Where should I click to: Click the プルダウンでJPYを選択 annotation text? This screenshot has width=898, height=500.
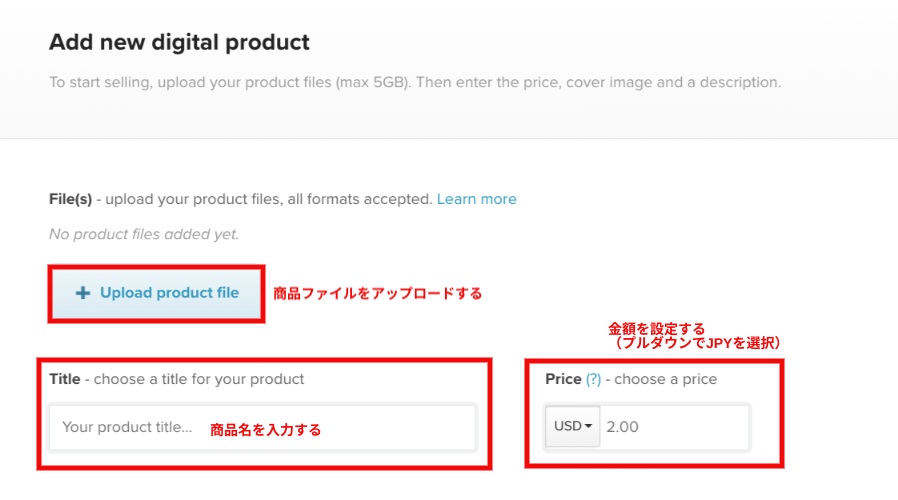698,343
